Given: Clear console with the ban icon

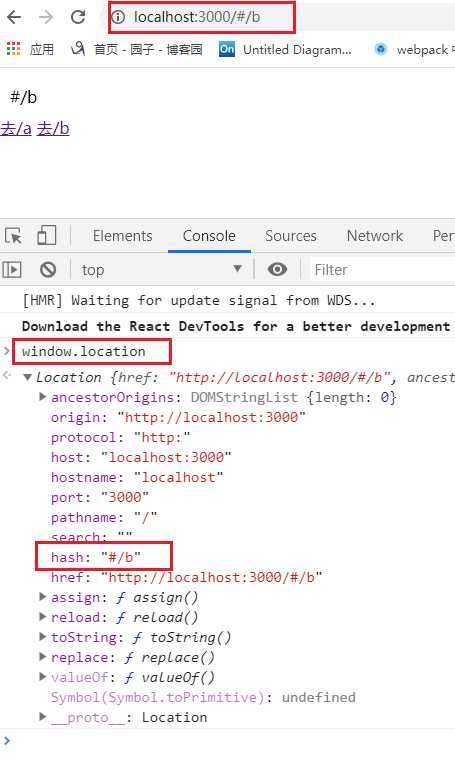Looking at the screenshot, I should (x=48, y=269).
